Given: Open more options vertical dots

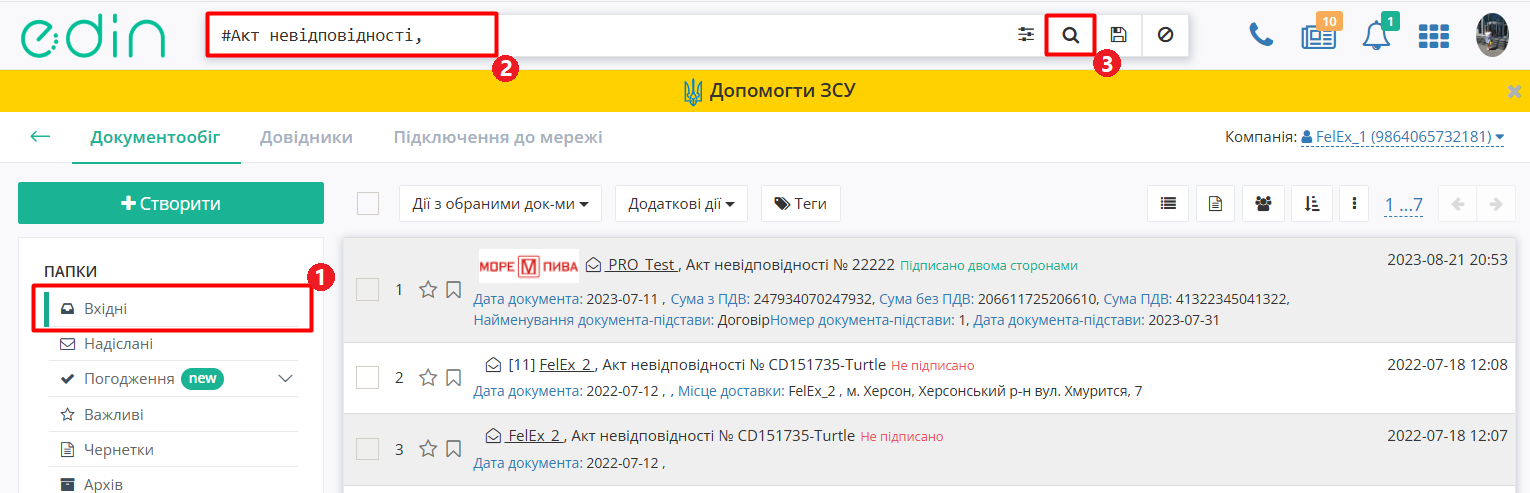Looking at the screenshot, I should point(1354,203).
